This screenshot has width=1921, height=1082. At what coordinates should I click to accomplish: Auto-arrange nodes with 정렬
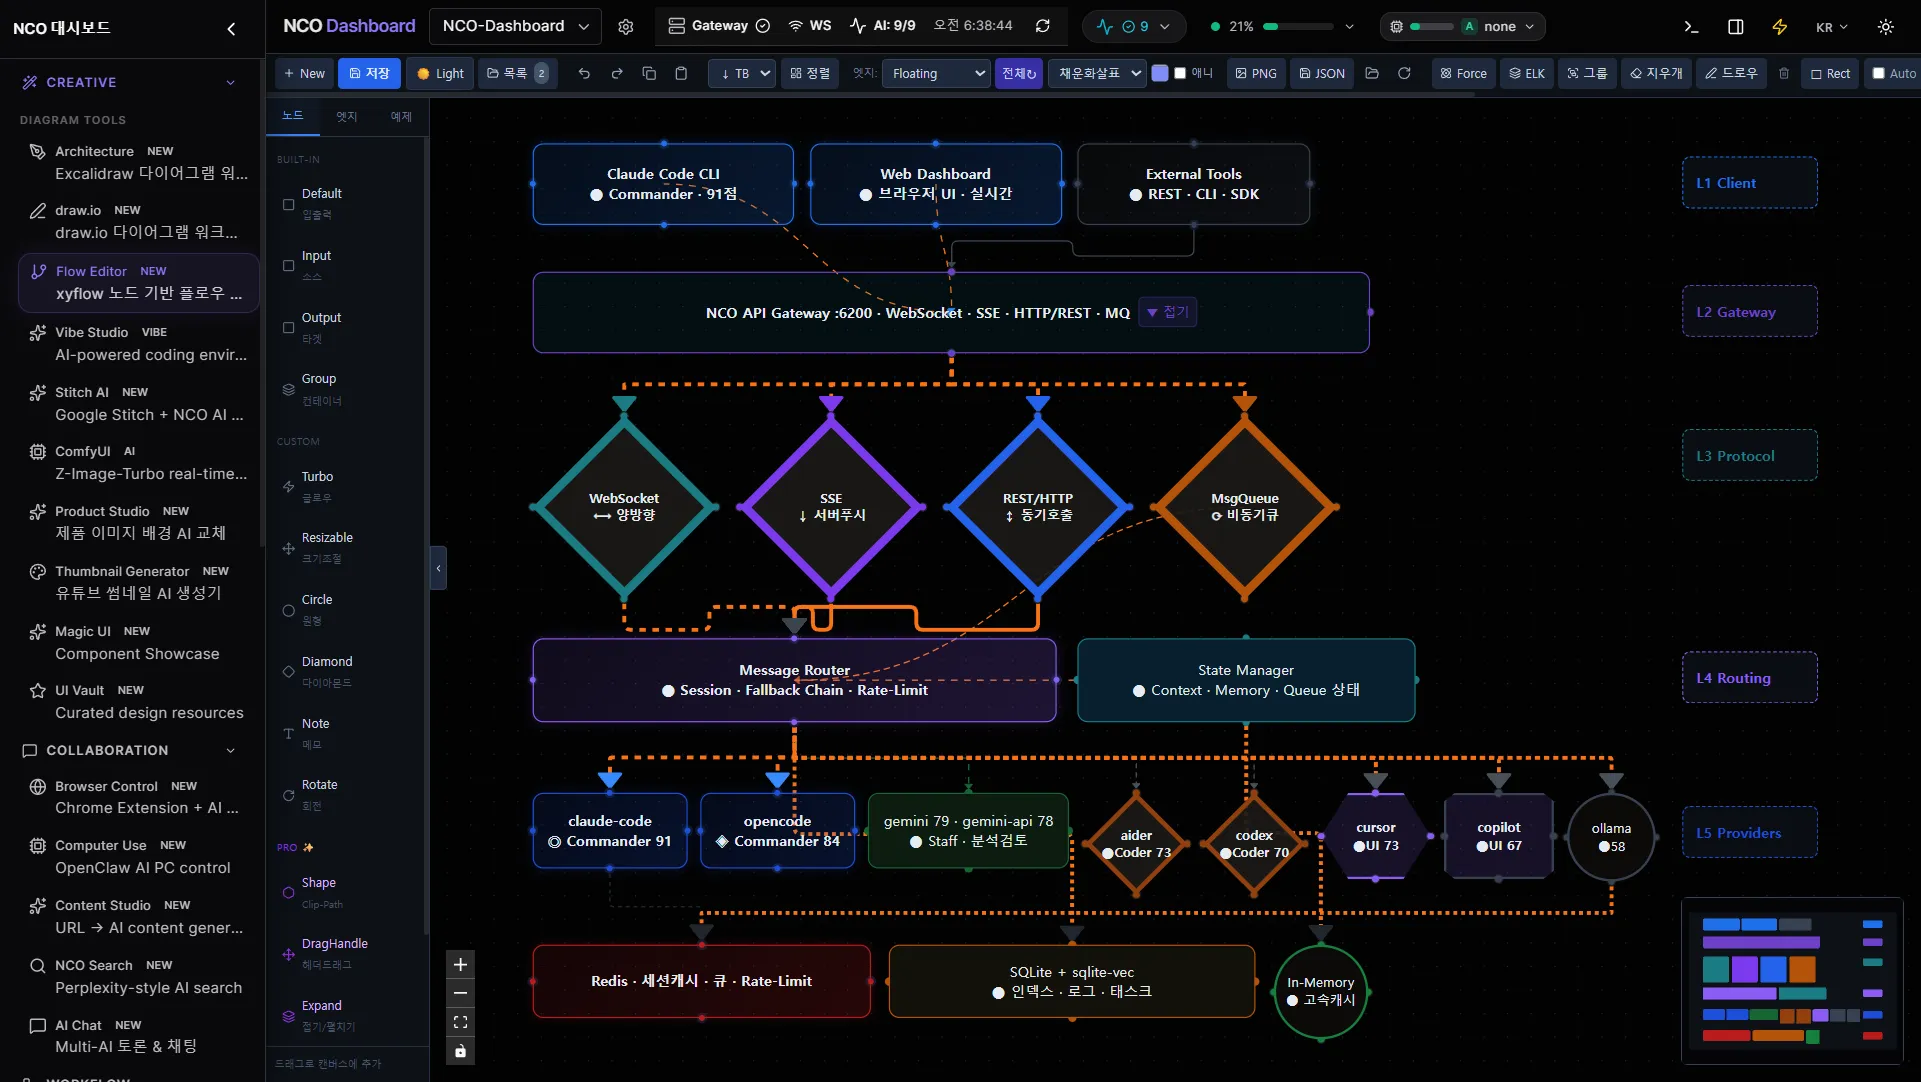[x=810, y=73]
